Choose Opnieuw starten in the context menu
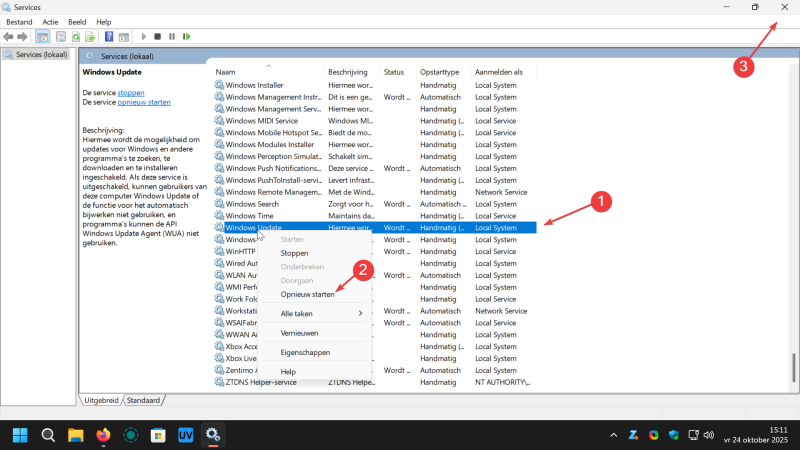800x450 pixels. coord(307,294)
